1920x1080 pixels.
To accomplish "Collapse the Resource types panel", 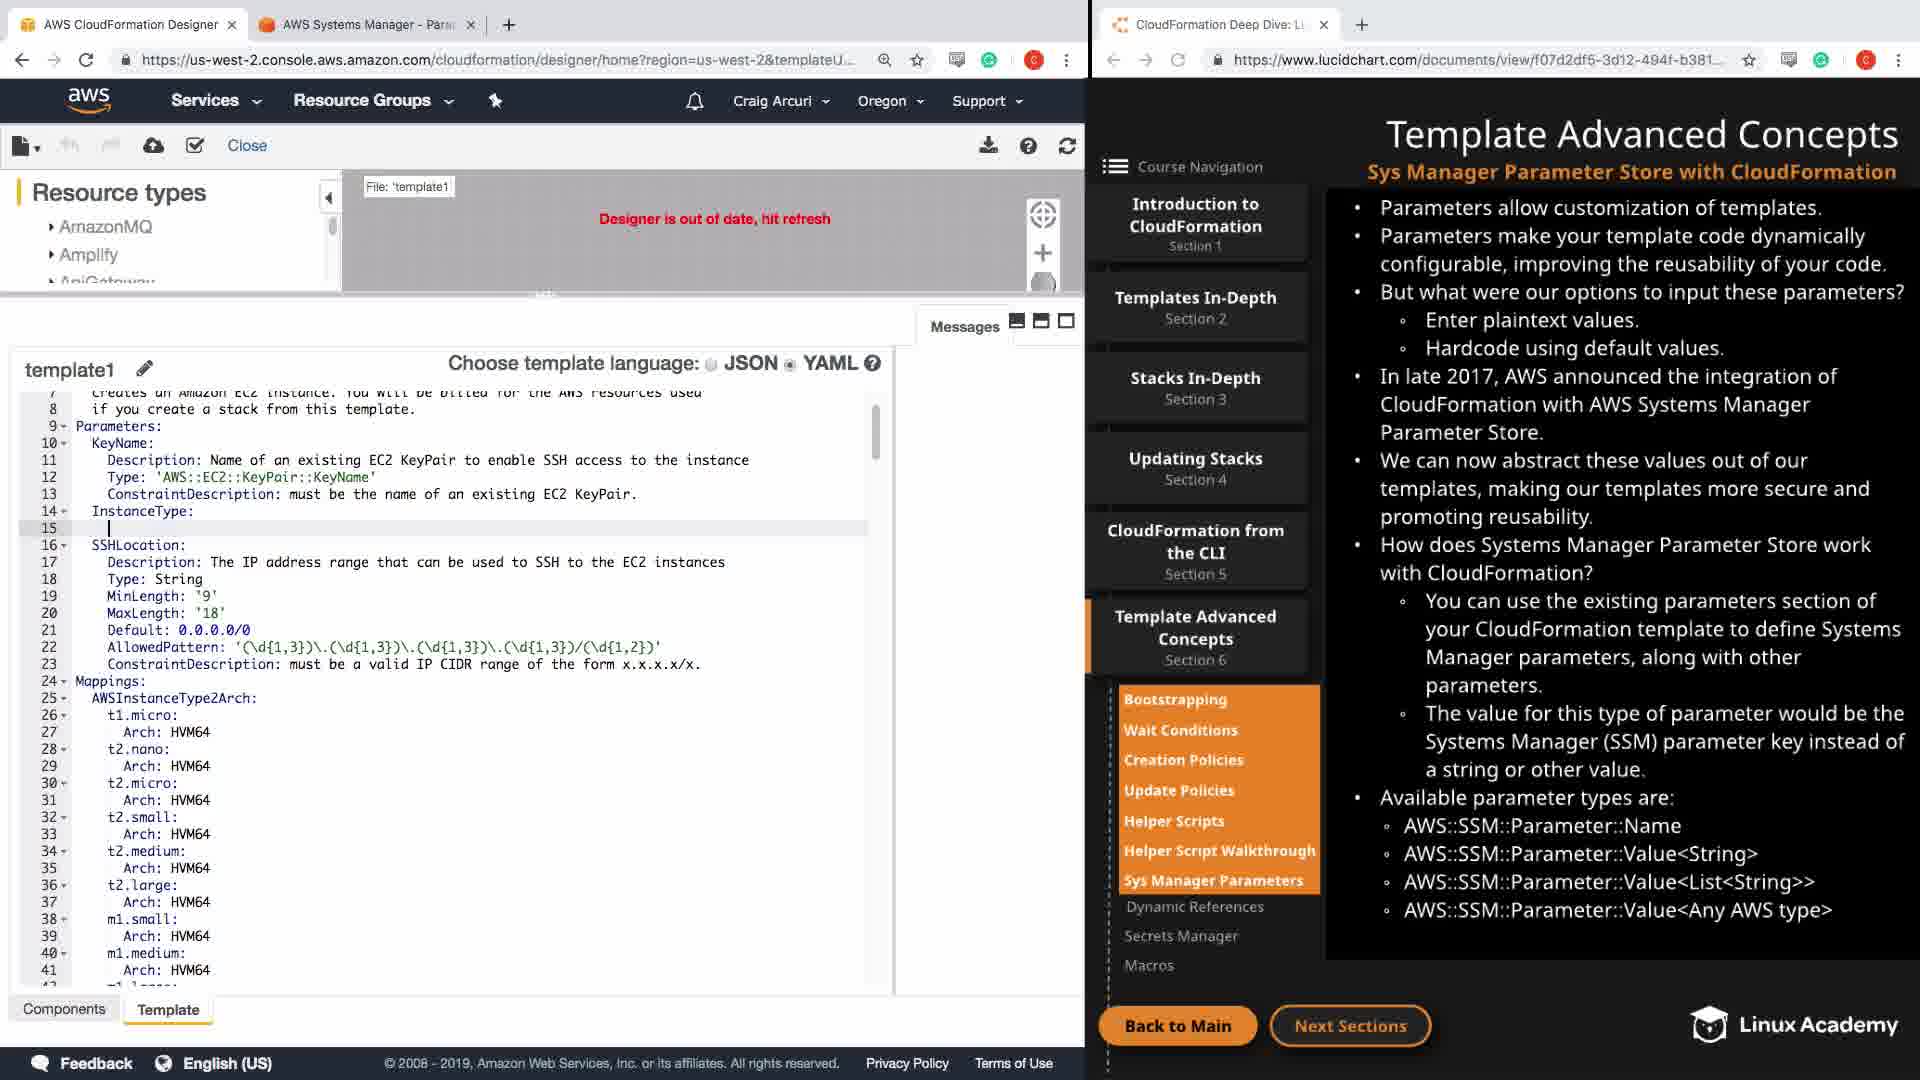I will pos(328,198).
